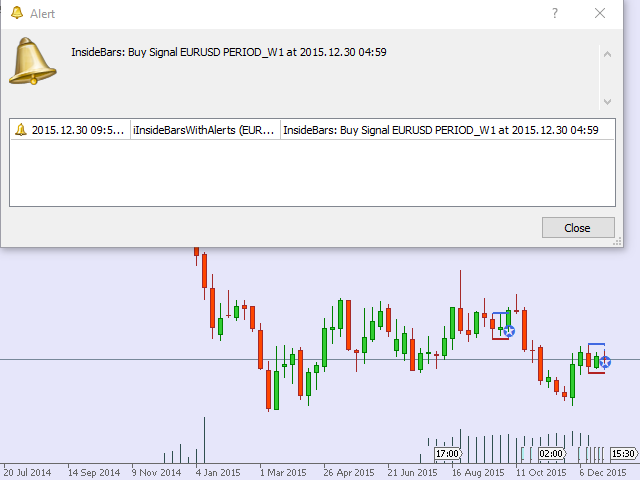The width and height of the screenshot is (640, 480).
Task: Click the blue star marker near September 2015
Action: tap(509, 331)
